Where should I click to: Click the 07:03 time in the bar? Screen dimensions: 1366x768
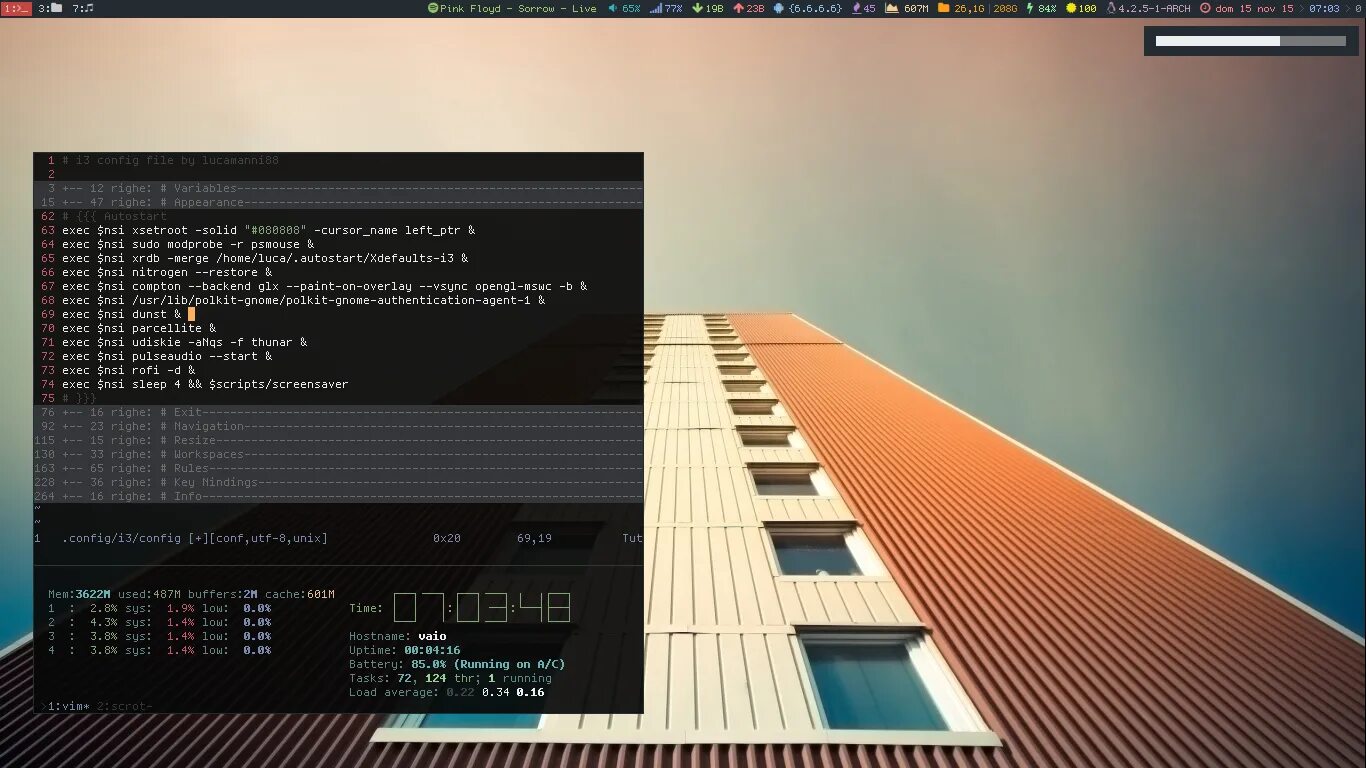pos(1324,8)
